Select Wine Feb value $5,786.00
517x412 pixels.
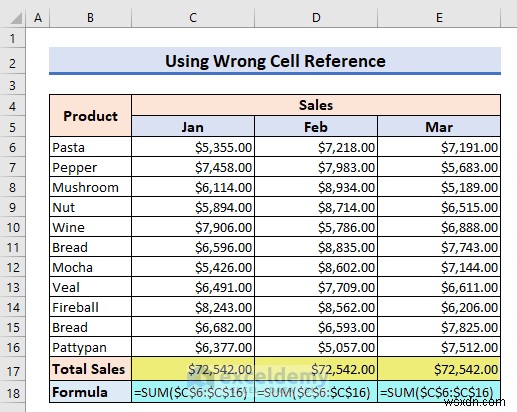(316, 227)
